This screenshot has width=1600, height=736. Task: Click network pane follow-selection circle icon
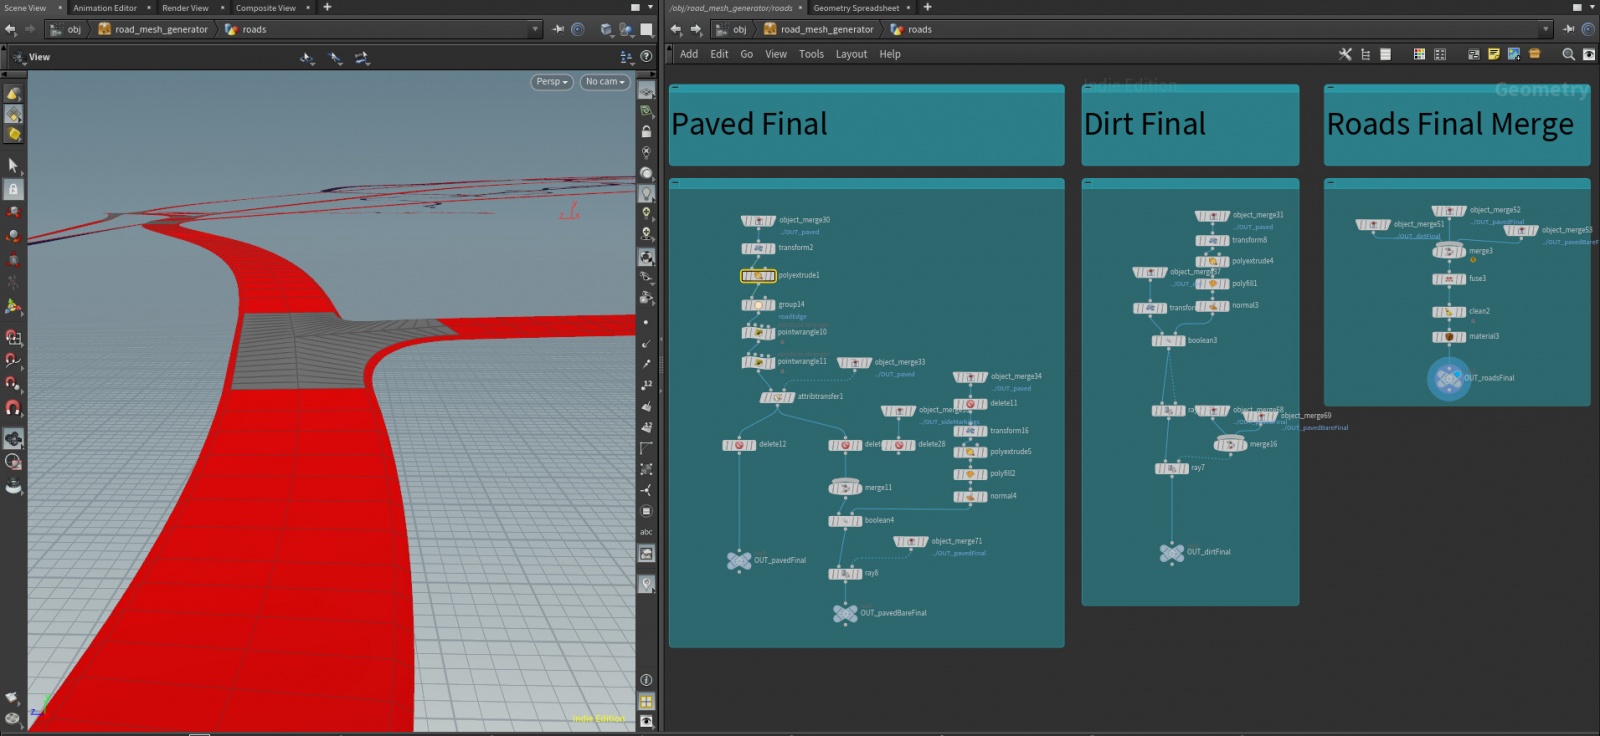1588,29
